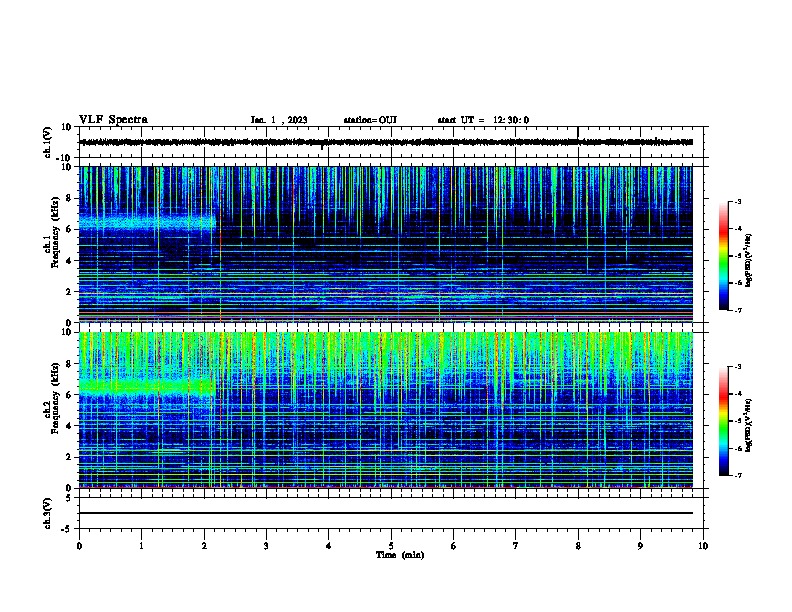This screenshot has height=612, width=792.
Task: Click the "ch.3(V)" waveform axis label
Action: tap(47, 513)
